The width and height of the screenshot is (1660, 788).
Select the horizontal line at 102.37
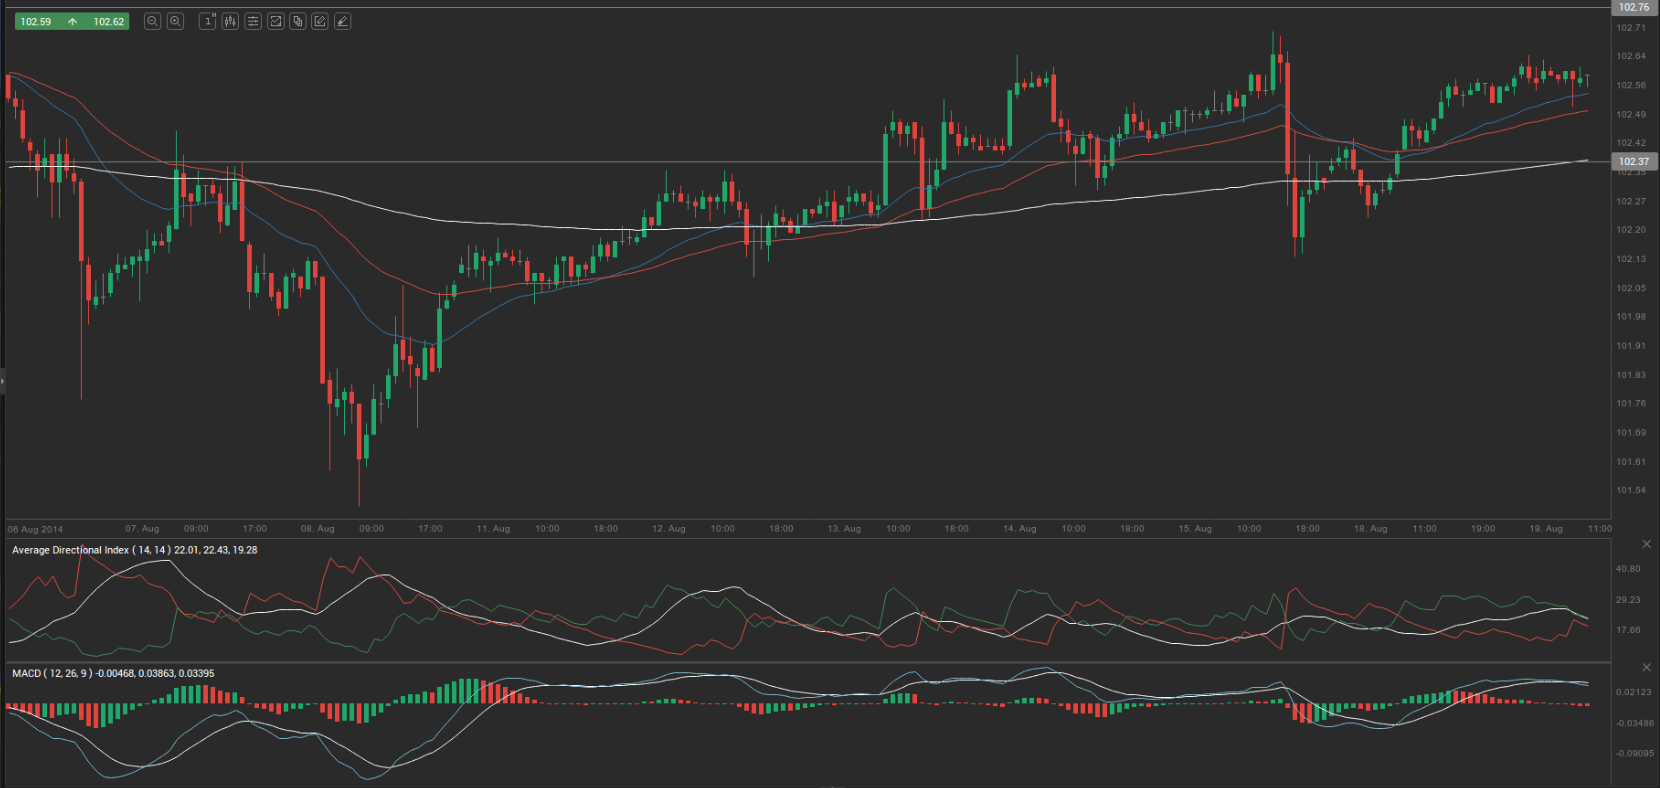[x=800, y=162]
